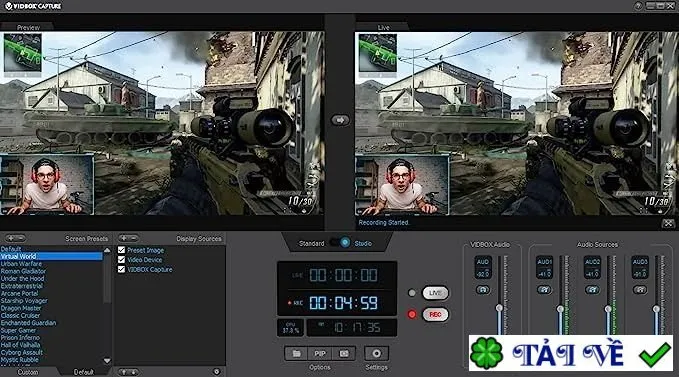Click the VIDBOX Capture logo
Image resolution: width=679 pixels, height=377 pixels.
point(33,6)
